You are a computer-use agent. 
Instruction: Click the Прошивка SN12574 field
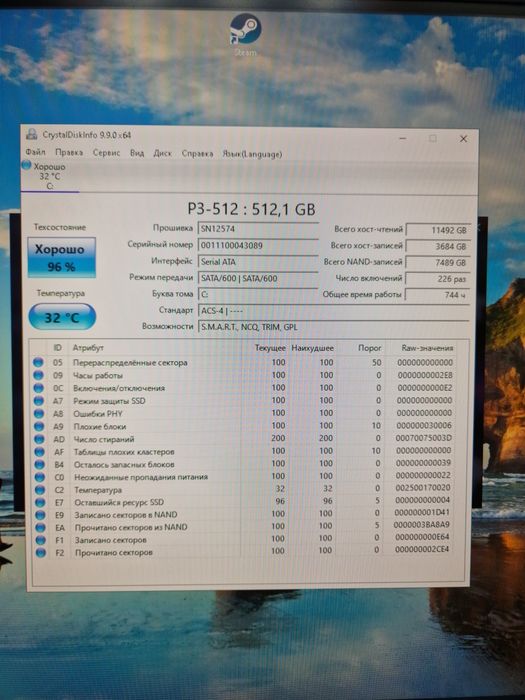[258, 229]
